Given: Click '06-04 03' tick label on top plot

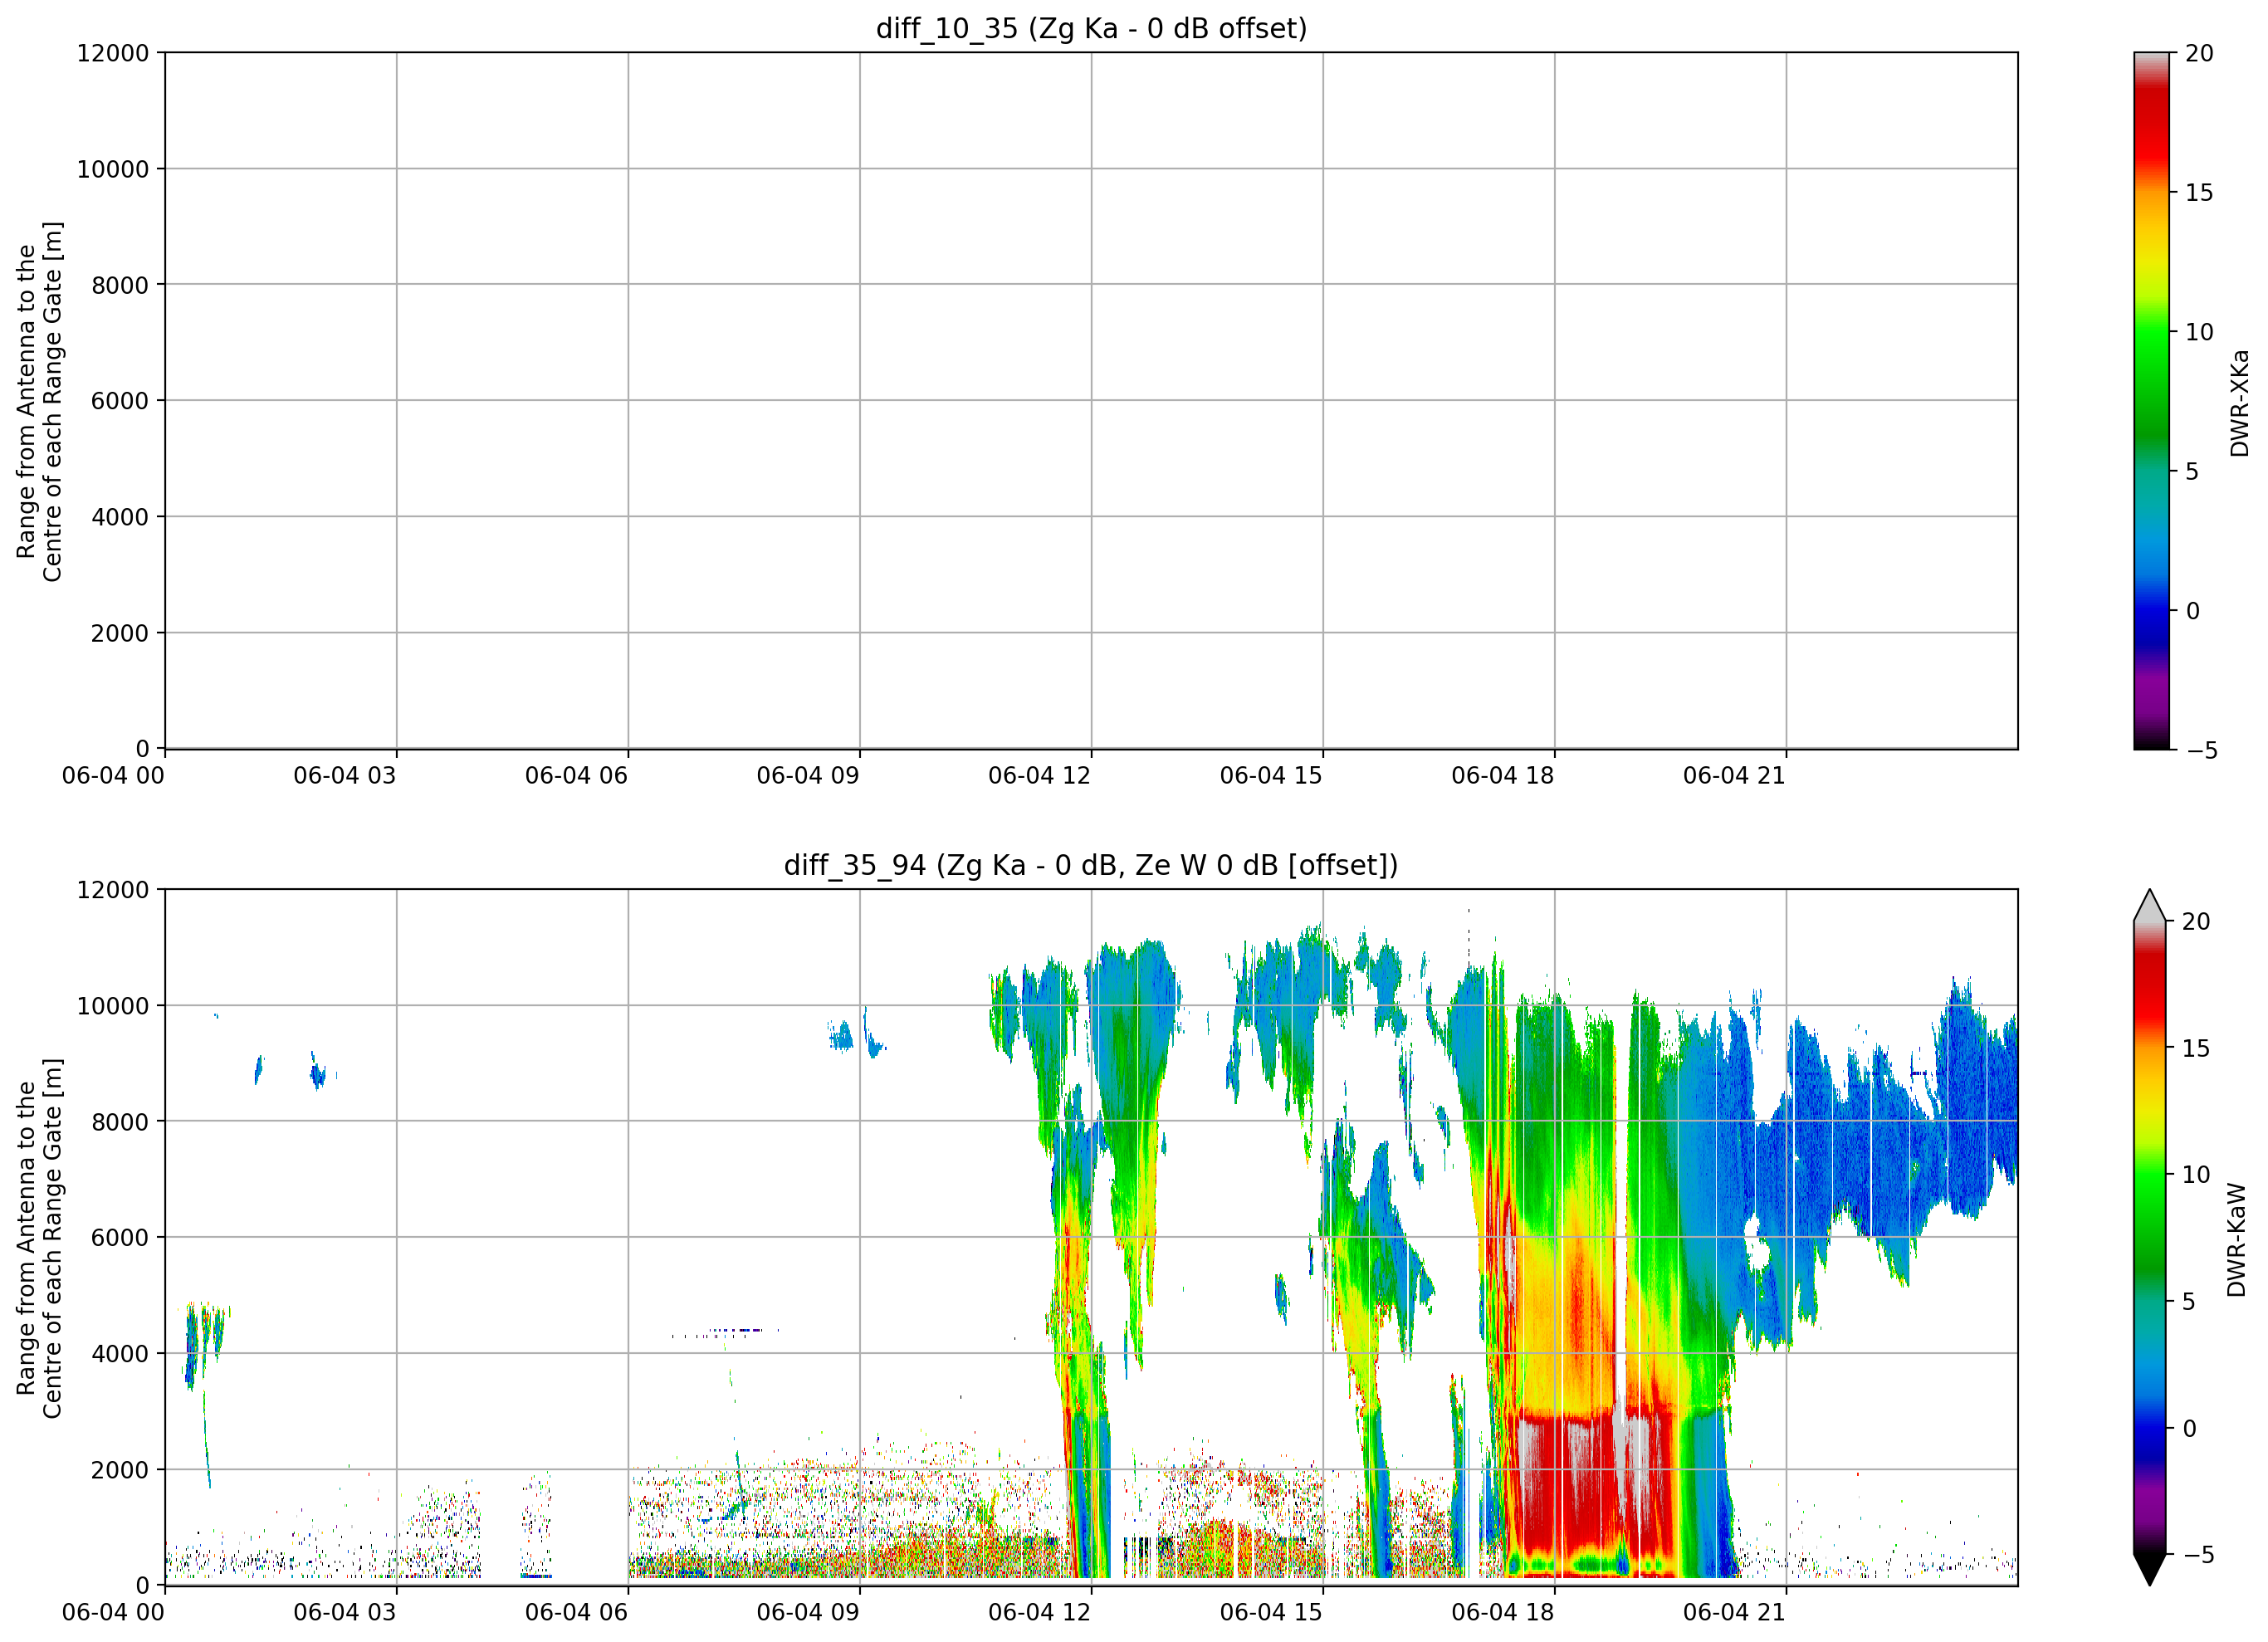Looking at the screenshot, I should (x=345, y=775).
